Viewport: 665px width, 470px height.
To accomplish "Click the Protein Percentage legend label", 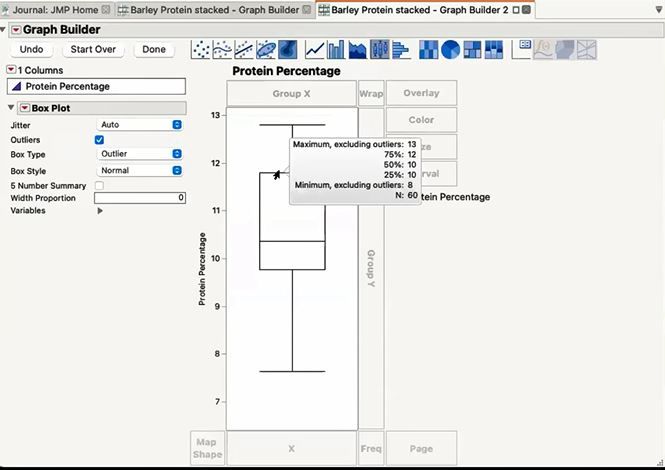I will (x=455, y=197).
